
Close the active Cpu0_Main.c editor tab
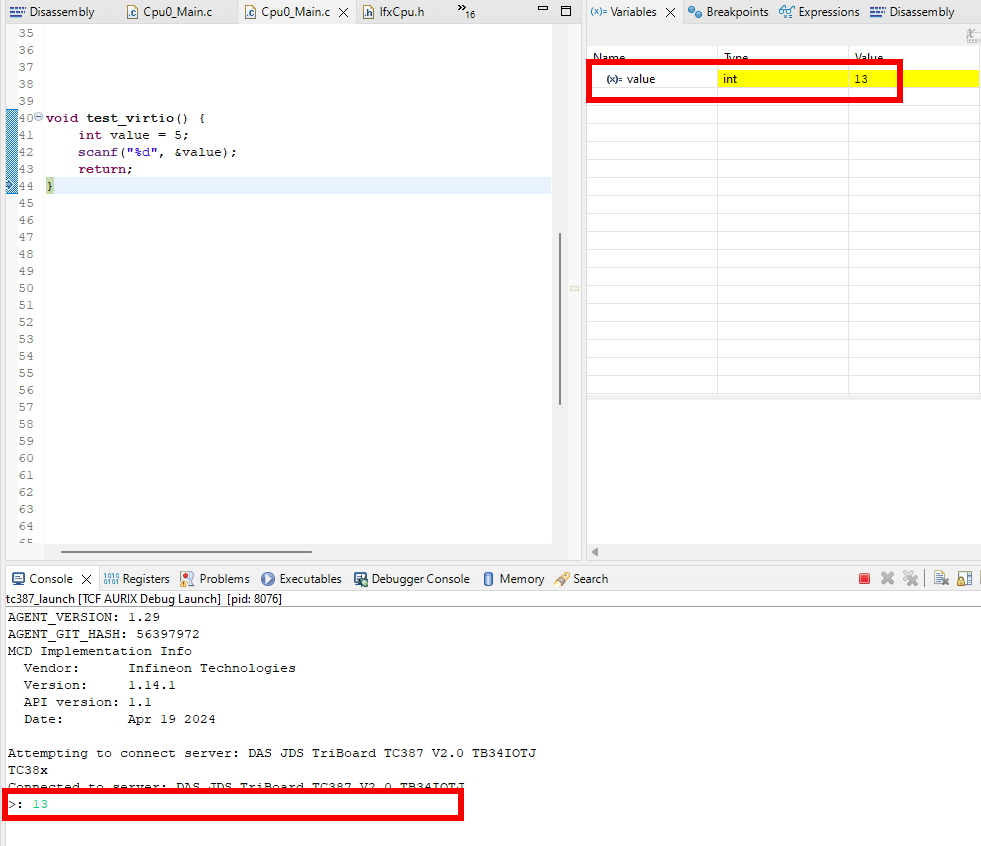click(x=344, y=13)
